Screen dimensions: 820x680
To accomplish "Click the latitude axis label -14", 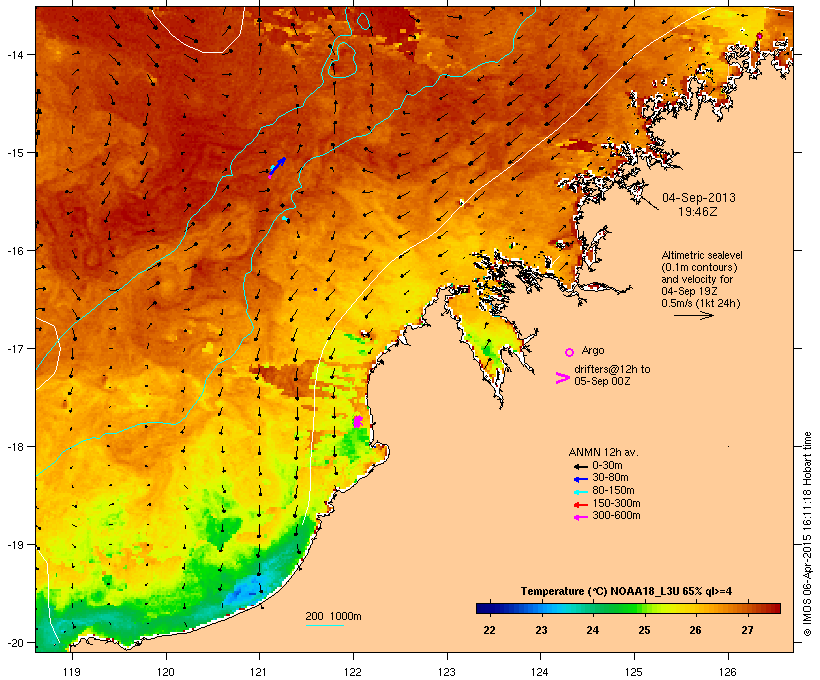I will tap(14, 54).
